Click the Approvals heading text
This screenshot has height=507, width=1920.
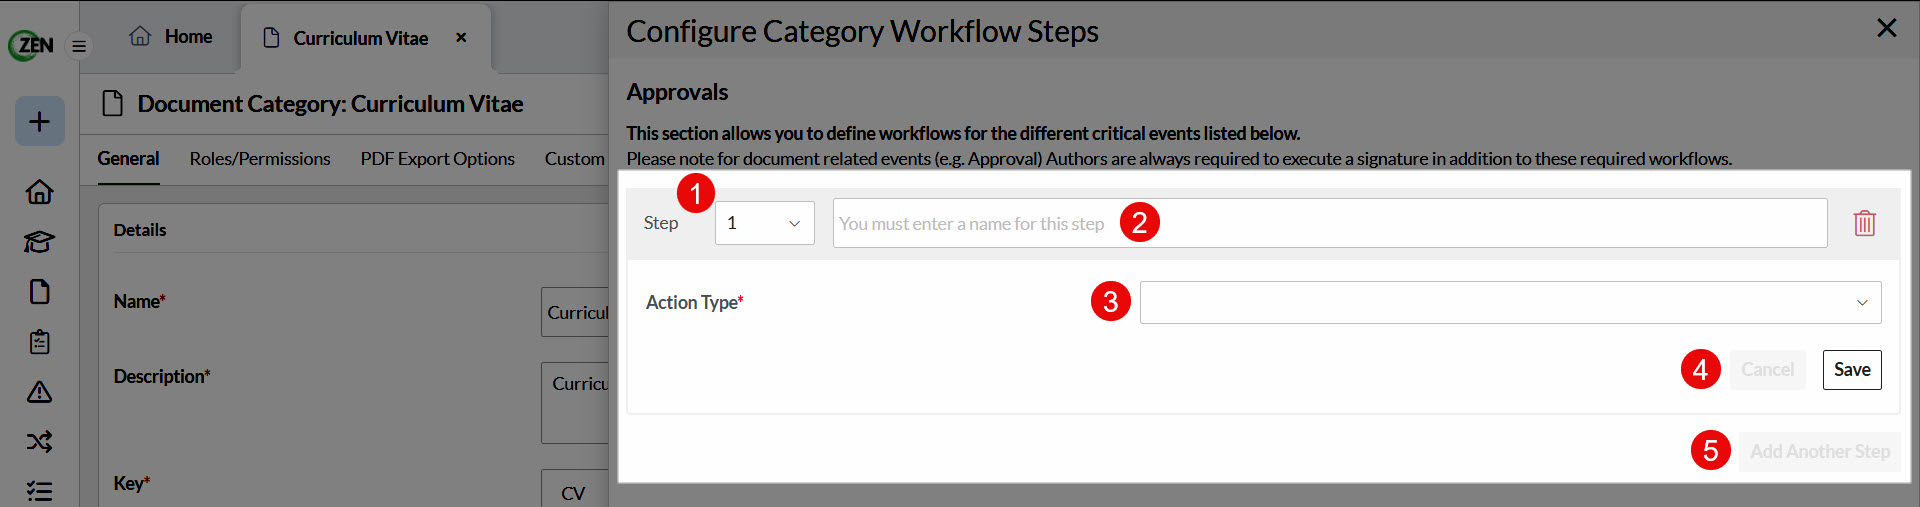677,92
